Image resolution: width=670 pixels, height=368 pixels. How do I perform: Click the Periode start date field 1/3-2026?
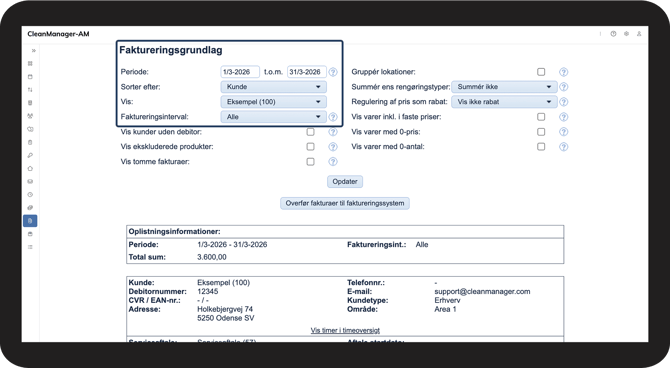[x=240, y=72]
